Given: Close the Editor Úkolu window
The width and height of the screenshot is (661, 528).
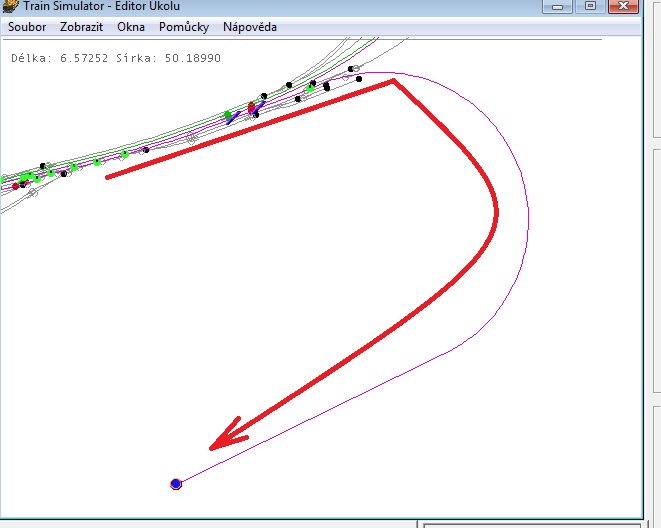Looking at the screenshot, I should pos(623,6).
